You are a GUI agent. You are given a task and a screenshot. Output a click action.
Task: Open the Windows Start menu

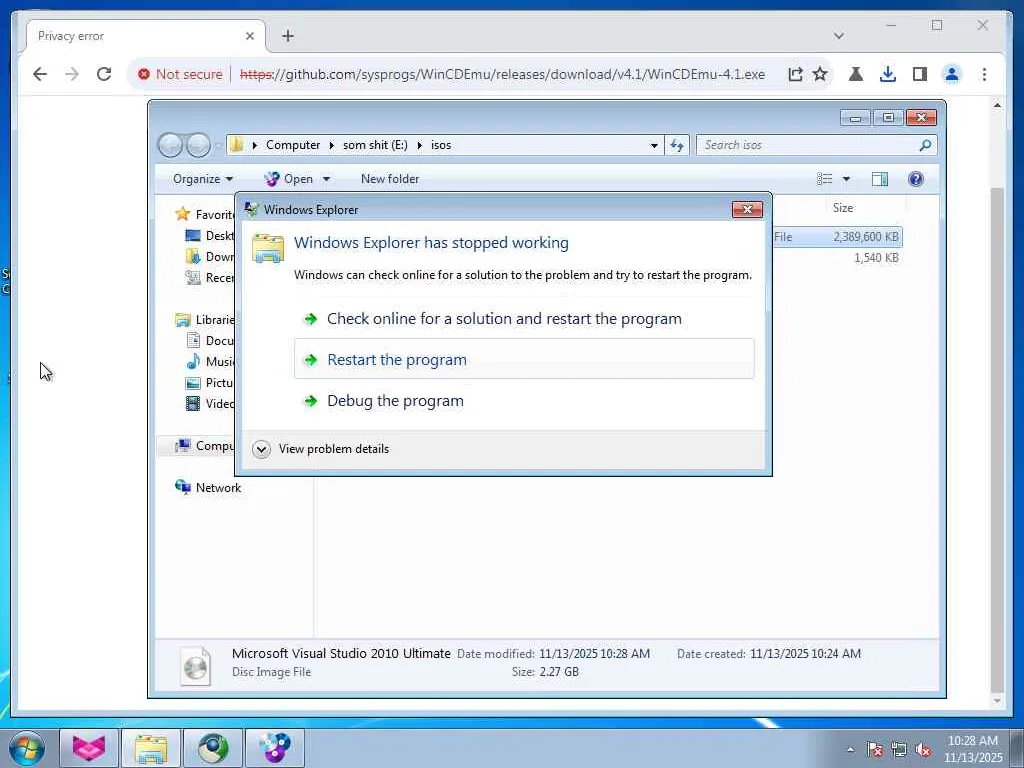coord(26,748)
